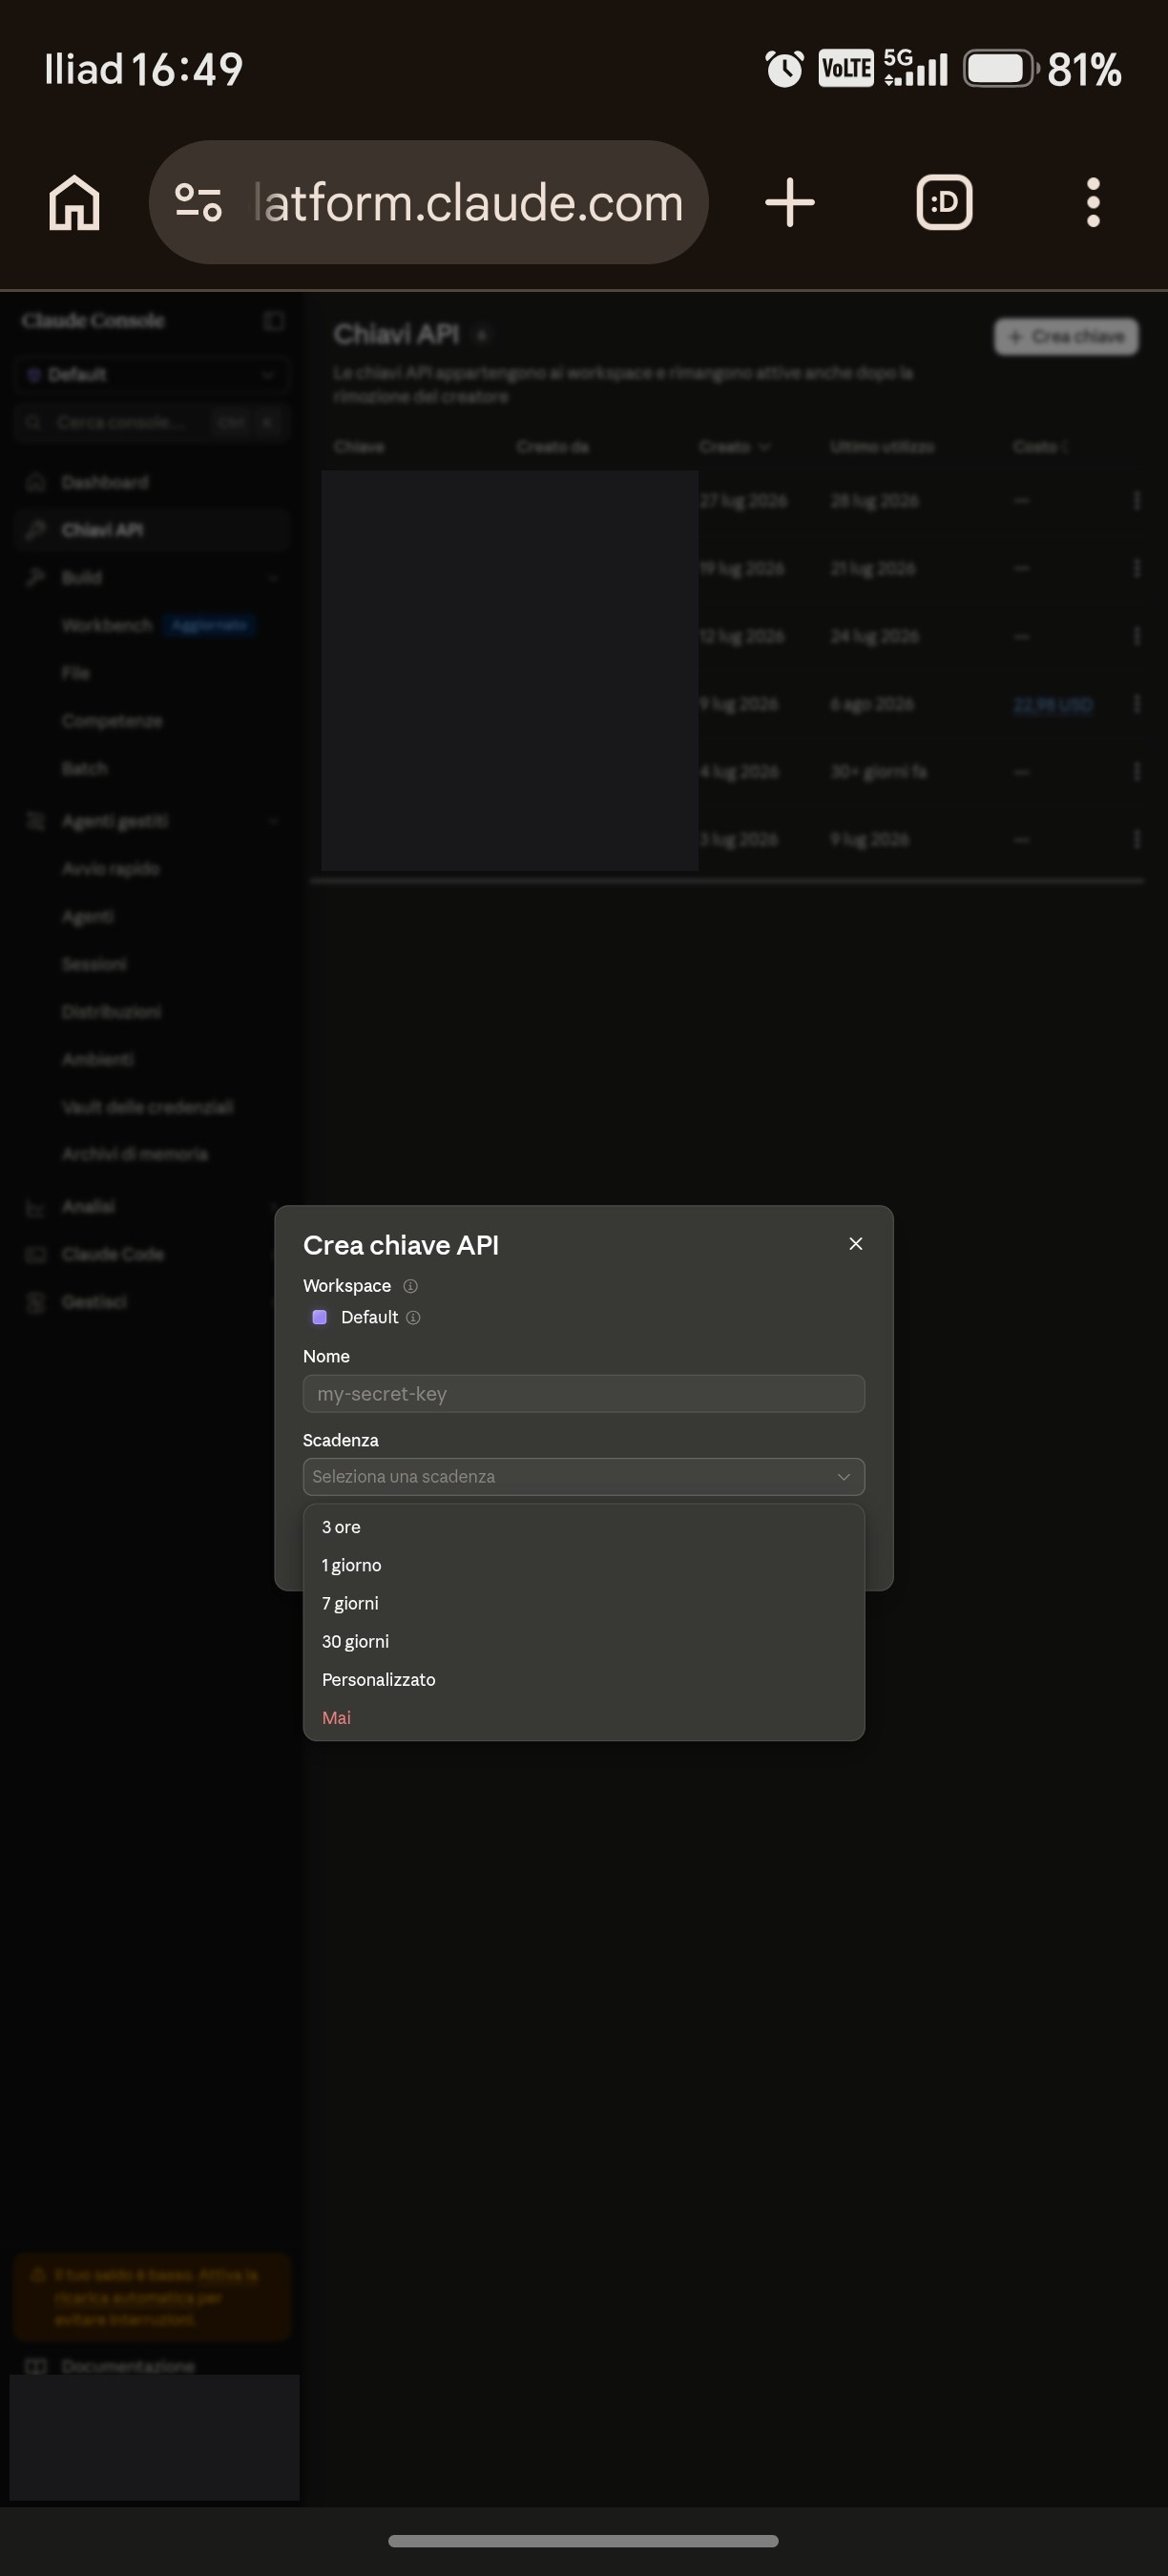Click the Gestisci icon in sidebar

coord(36,1302)
